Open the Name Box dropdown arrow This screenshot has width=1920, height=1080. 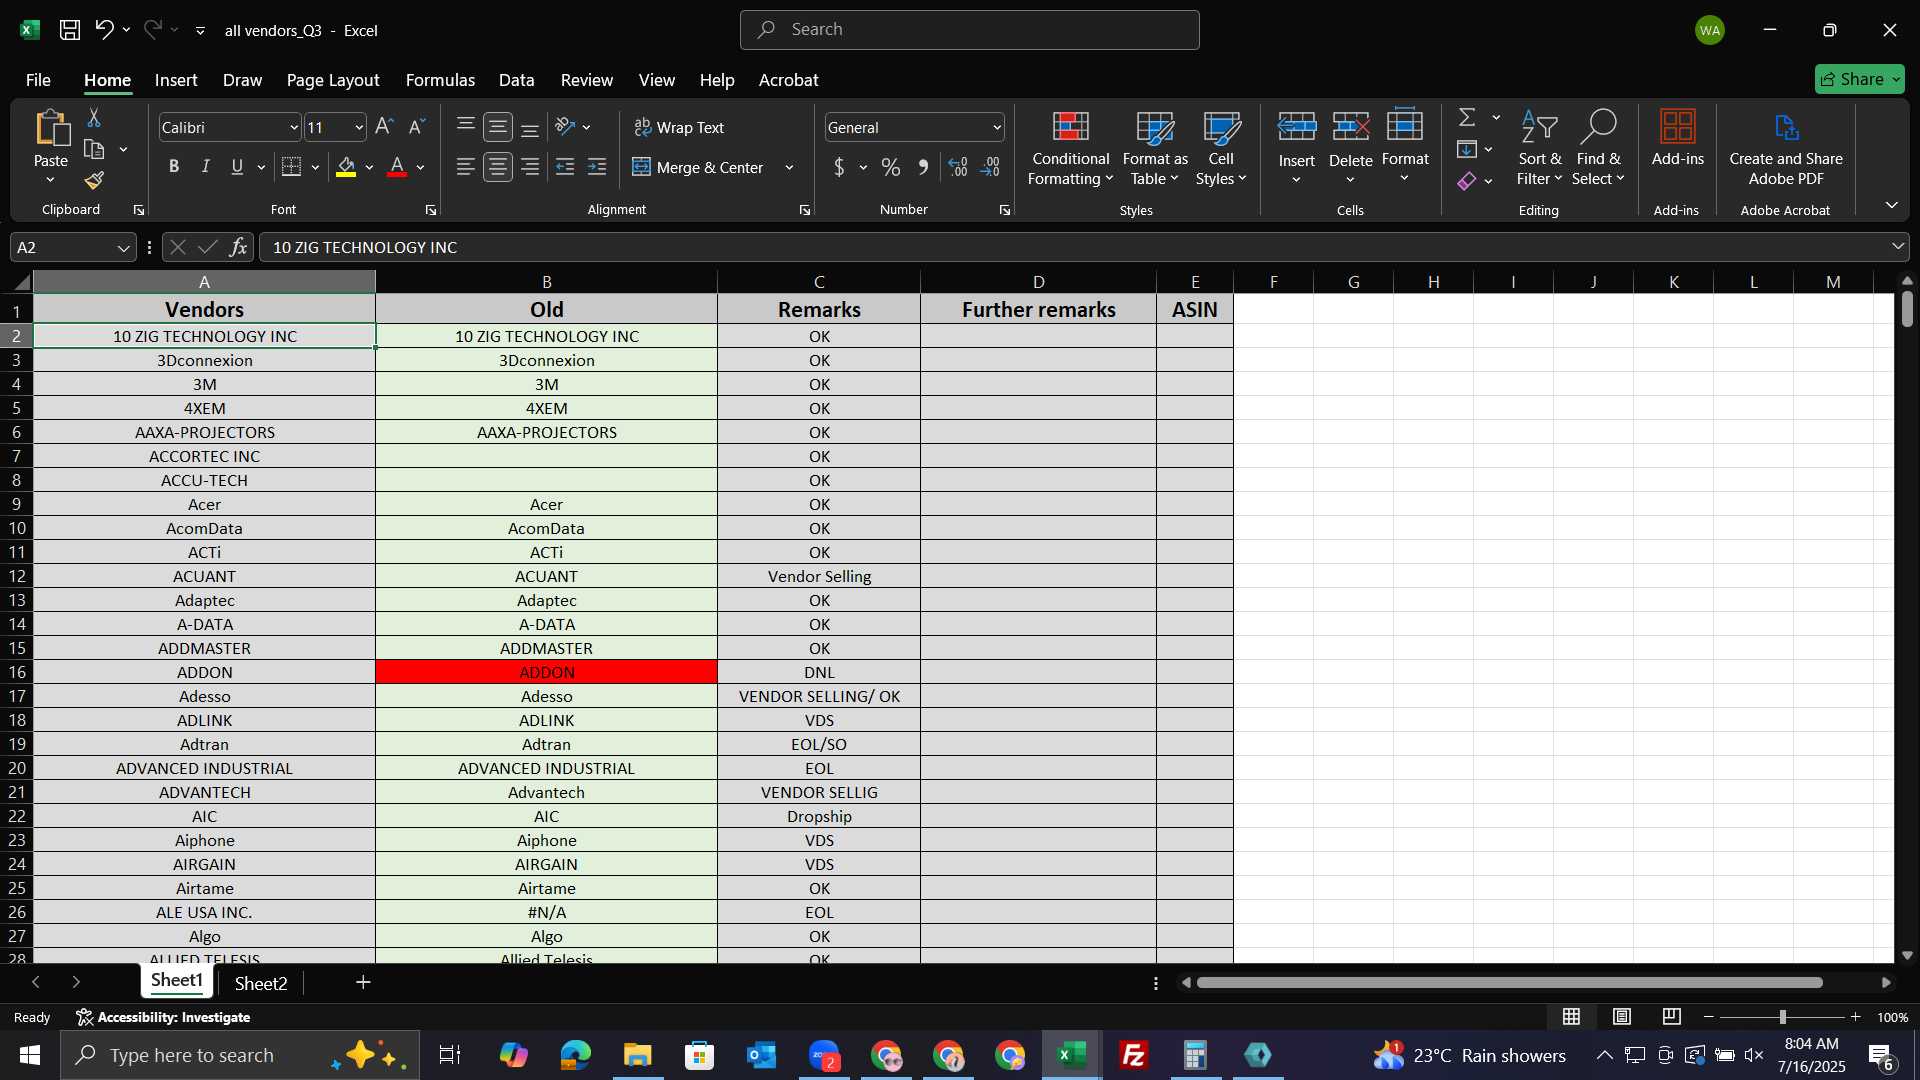point(123,248)
